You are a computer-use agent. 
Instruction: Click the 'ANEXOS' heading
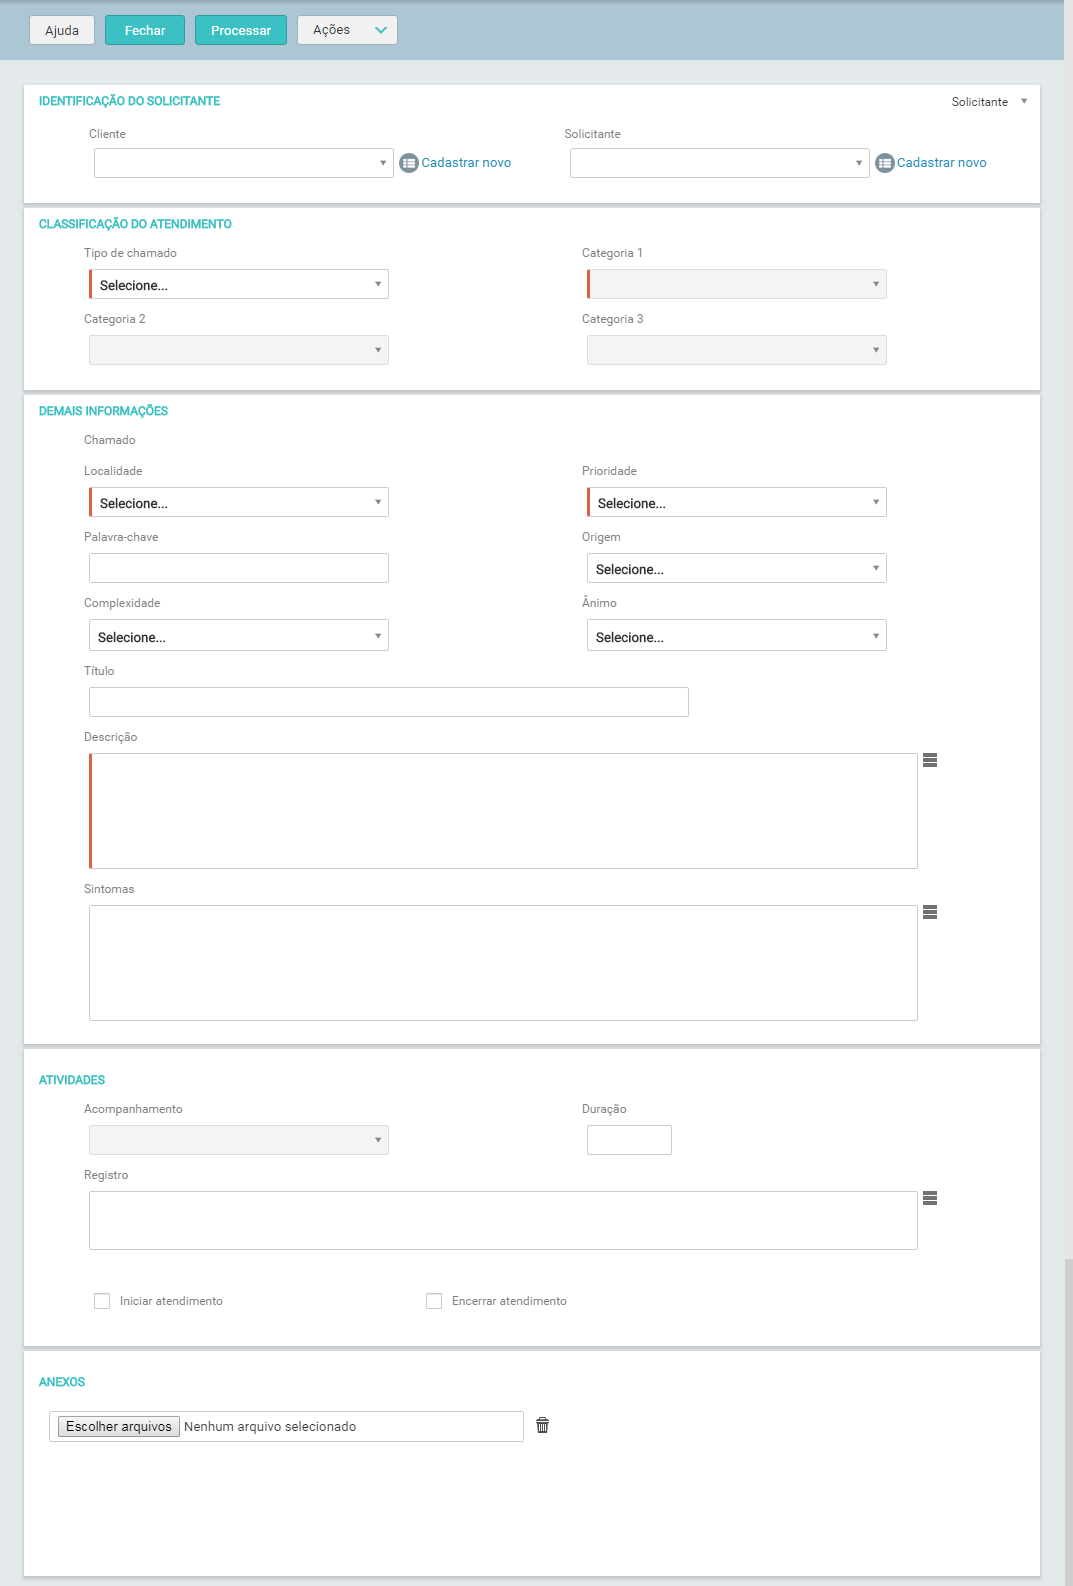(62, 1382)
